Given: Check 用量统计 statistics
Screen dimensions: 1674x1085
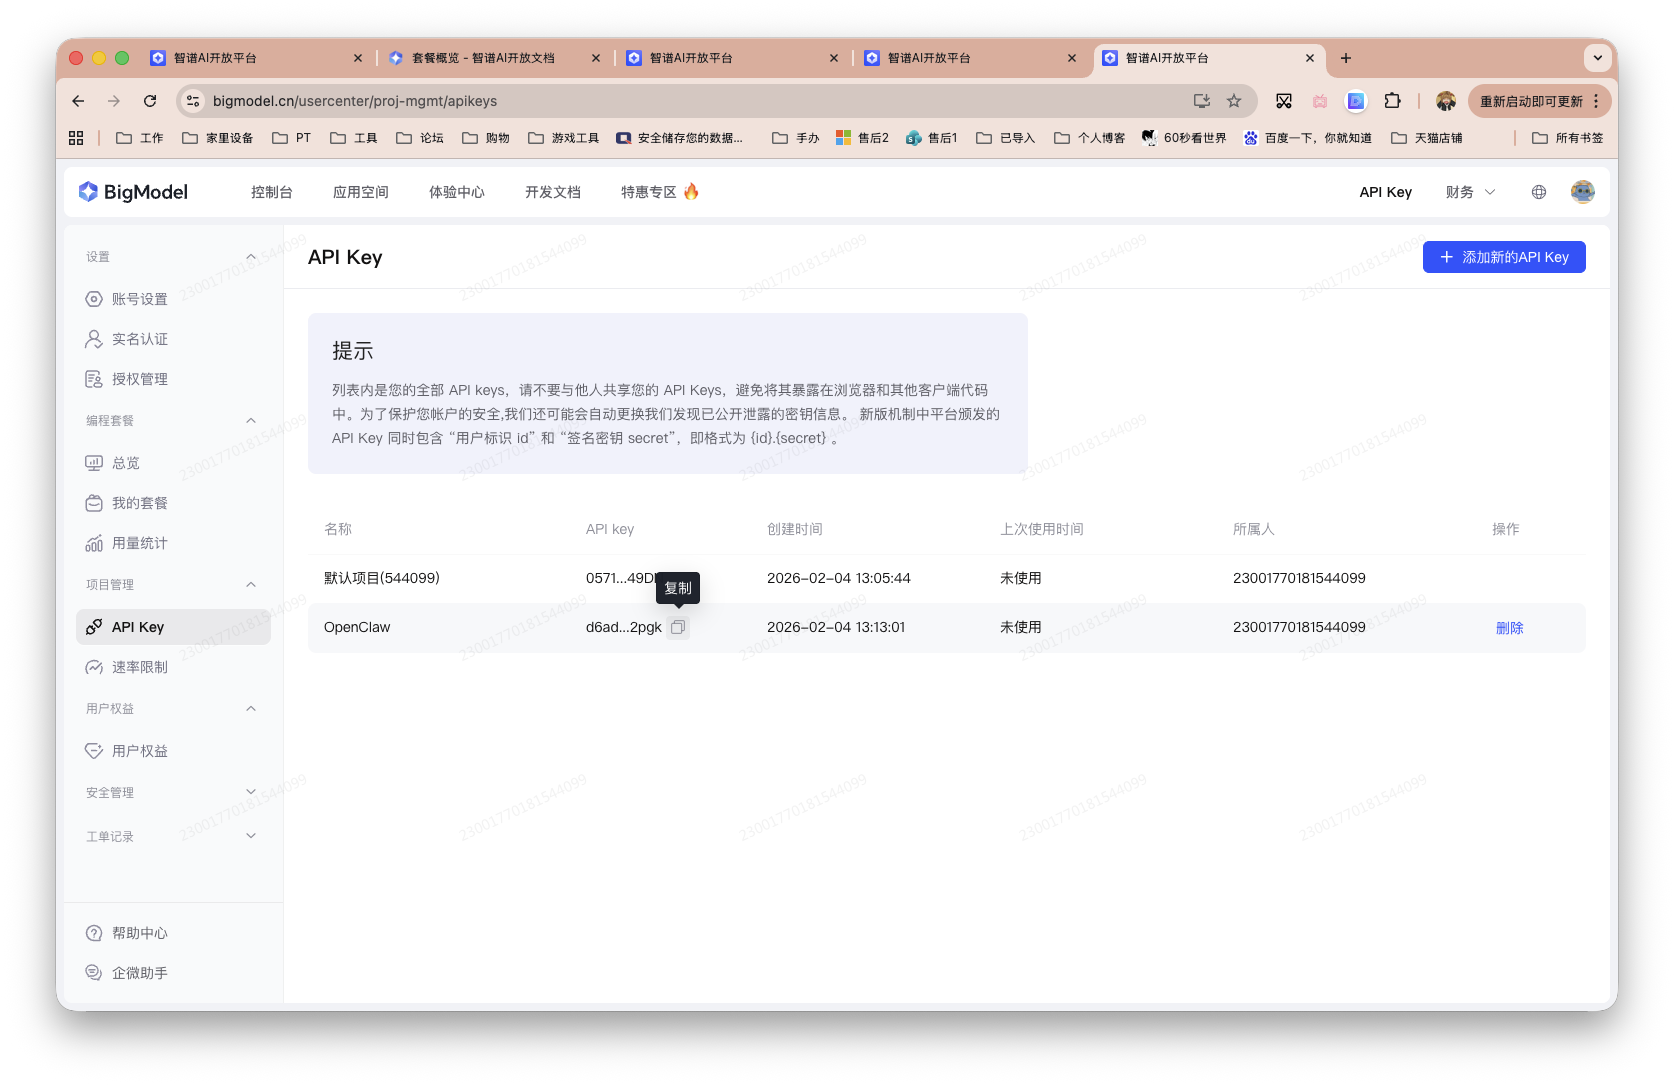Looking at the screenshot, I should pos(137,543).
